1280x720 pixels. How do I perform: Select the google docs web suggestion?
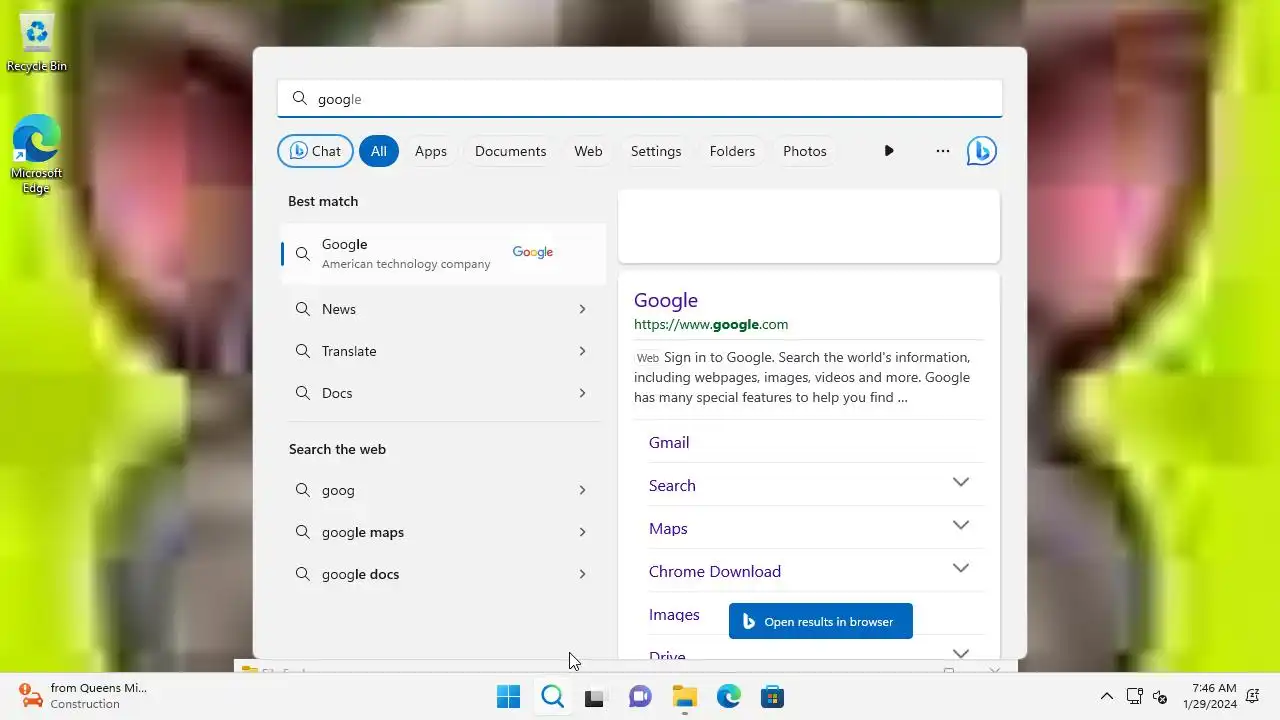[x=443, y=574]
